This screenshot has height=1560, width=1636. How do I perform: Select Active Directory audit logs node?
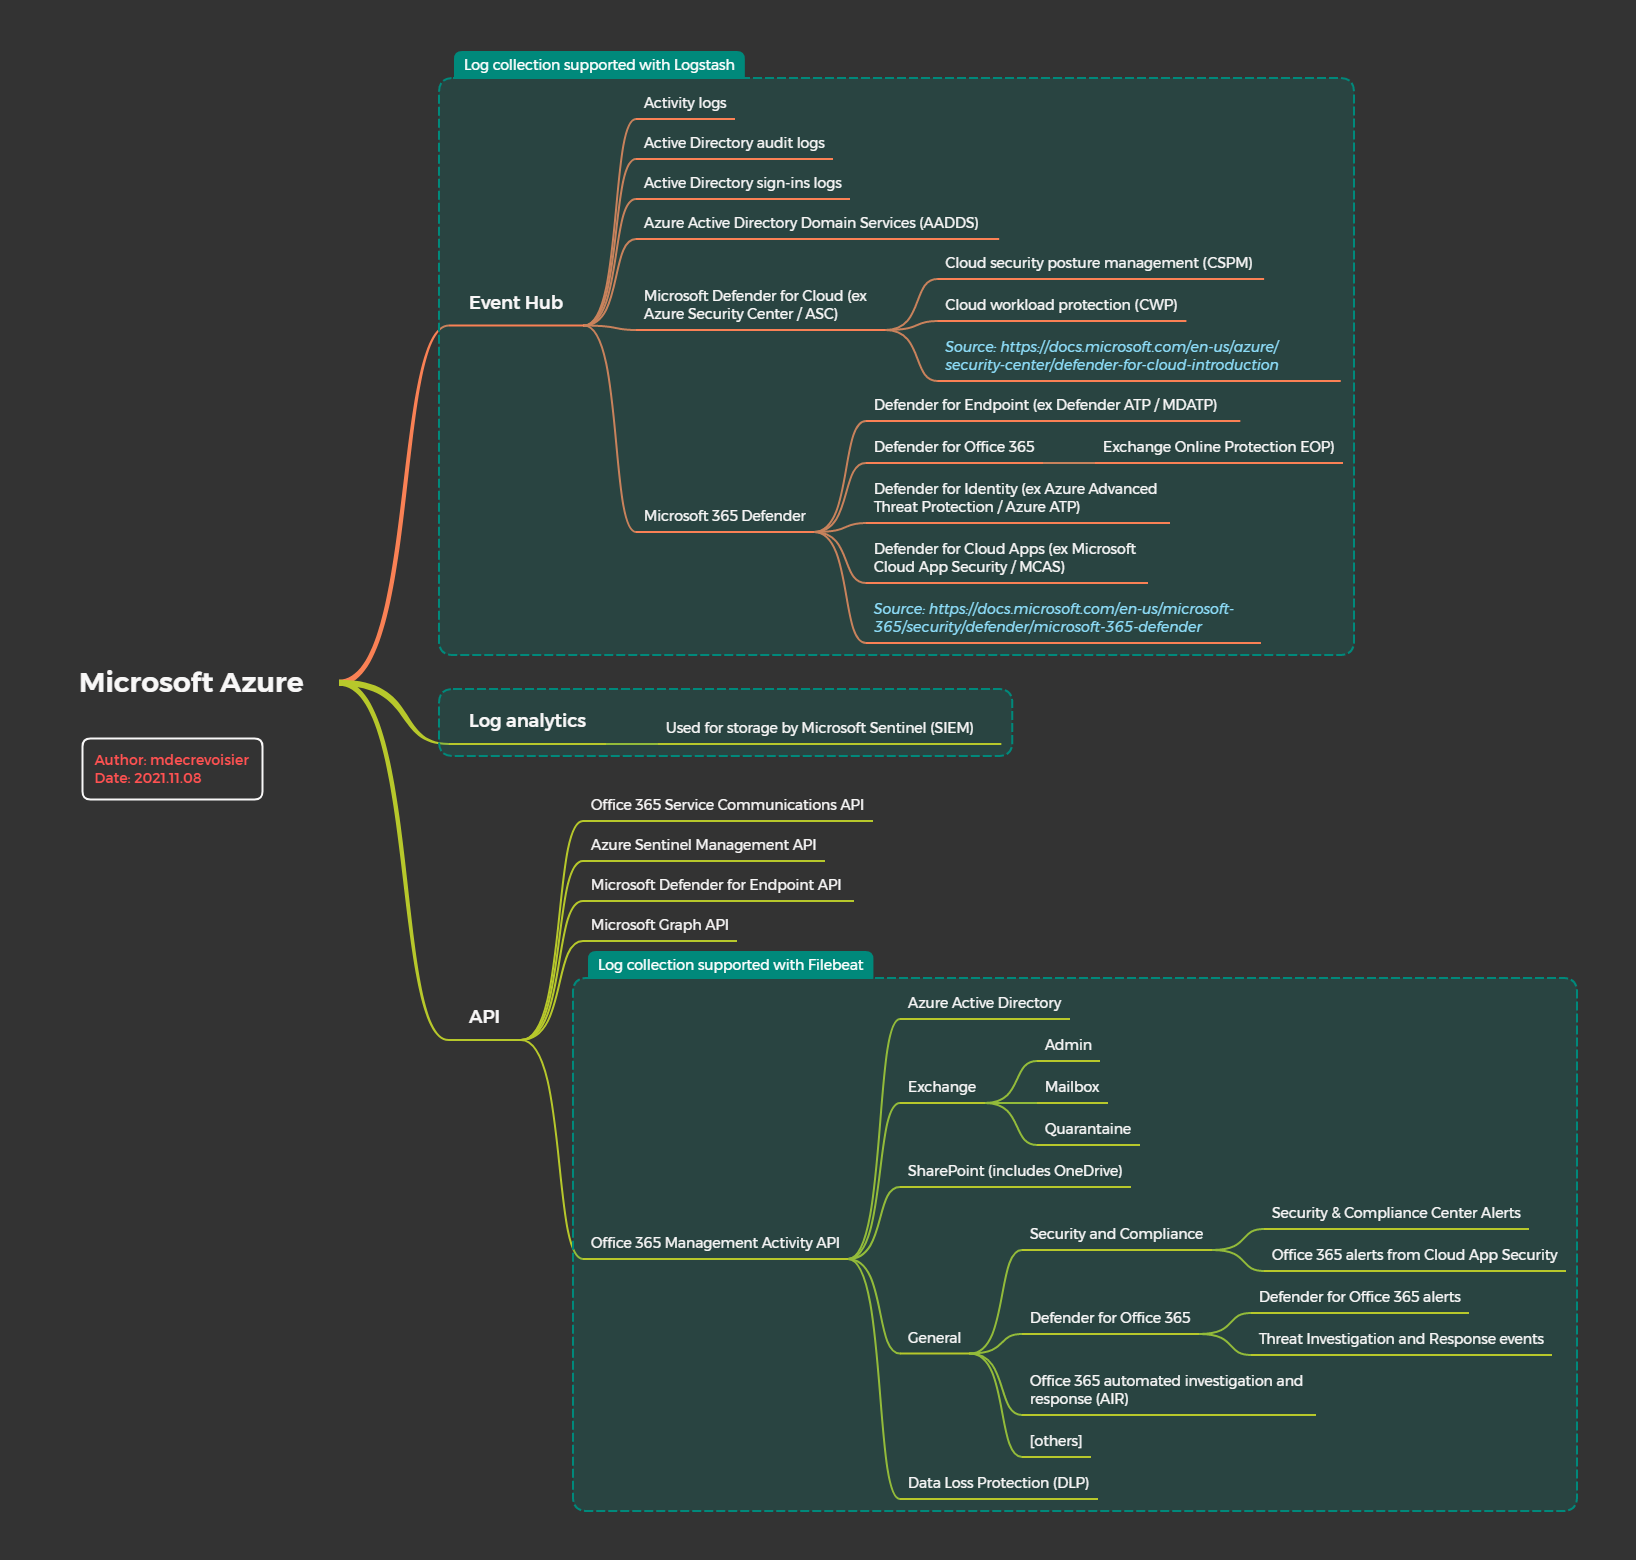pos(734,143)
